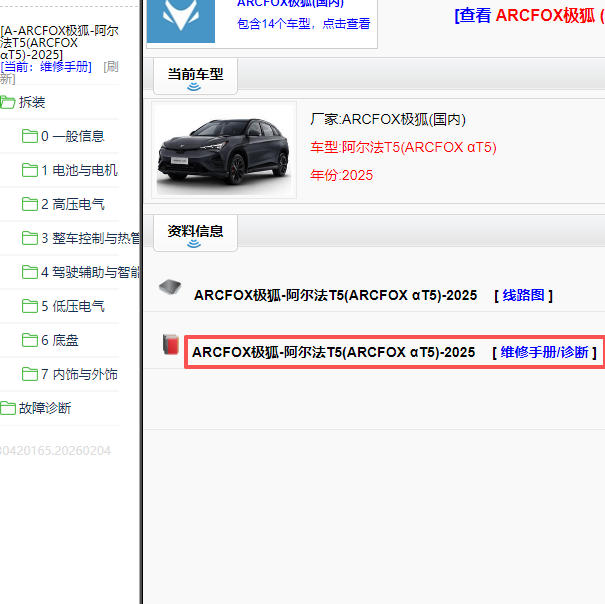Click folder icon for 1 电池与电机
Screen dimensions: 605x604
point(30,170)
